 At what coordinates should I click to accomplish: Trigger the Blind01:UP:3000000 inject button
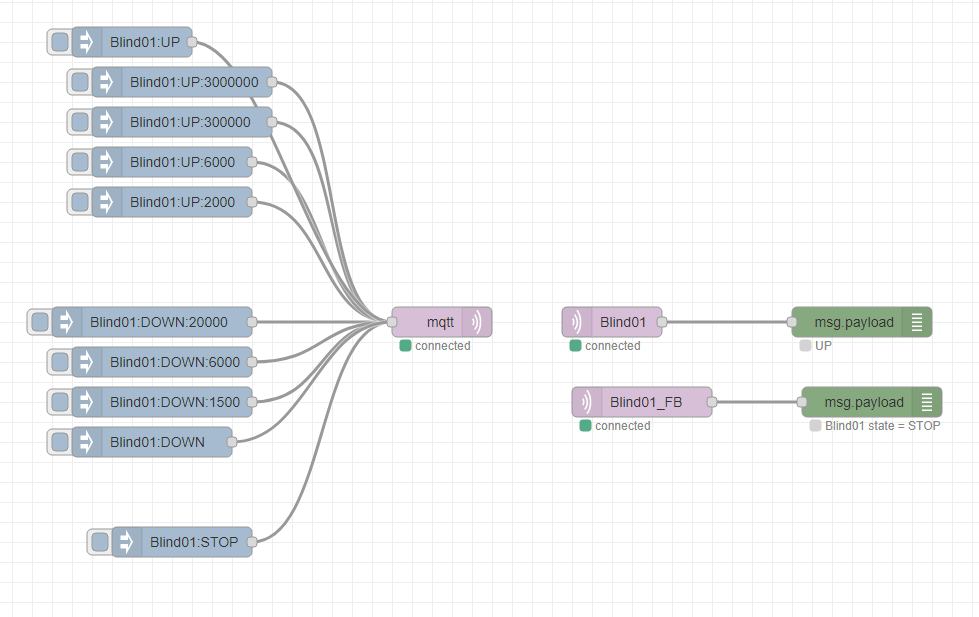click(x=80, y=82)
